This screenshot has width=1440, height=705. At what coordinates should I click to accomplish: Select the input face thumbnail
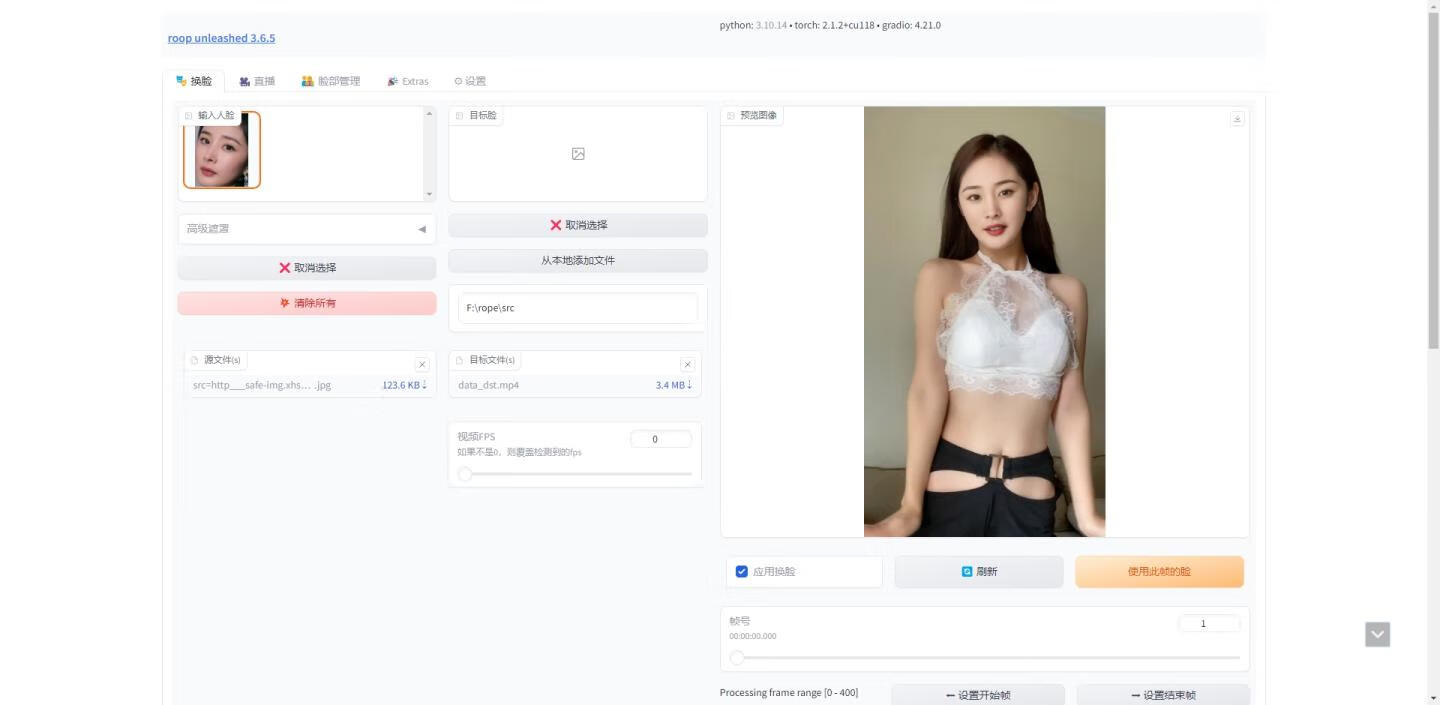pos(222,150)
